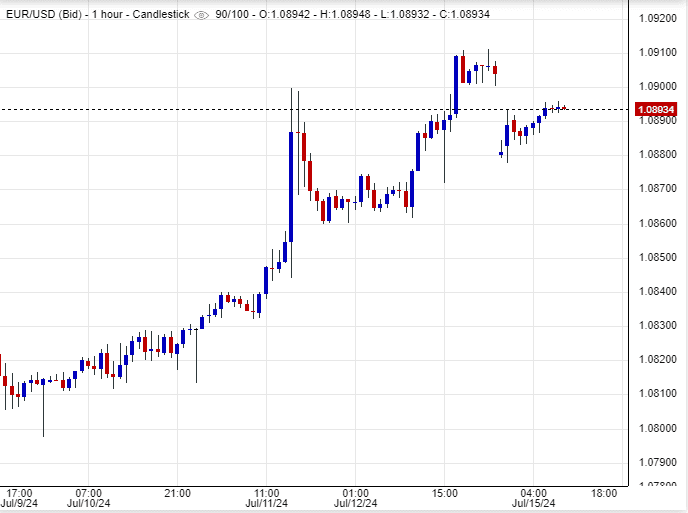Click the 1.09200 price axis label
Screen dimensions: 688x513
pos(656,18)
